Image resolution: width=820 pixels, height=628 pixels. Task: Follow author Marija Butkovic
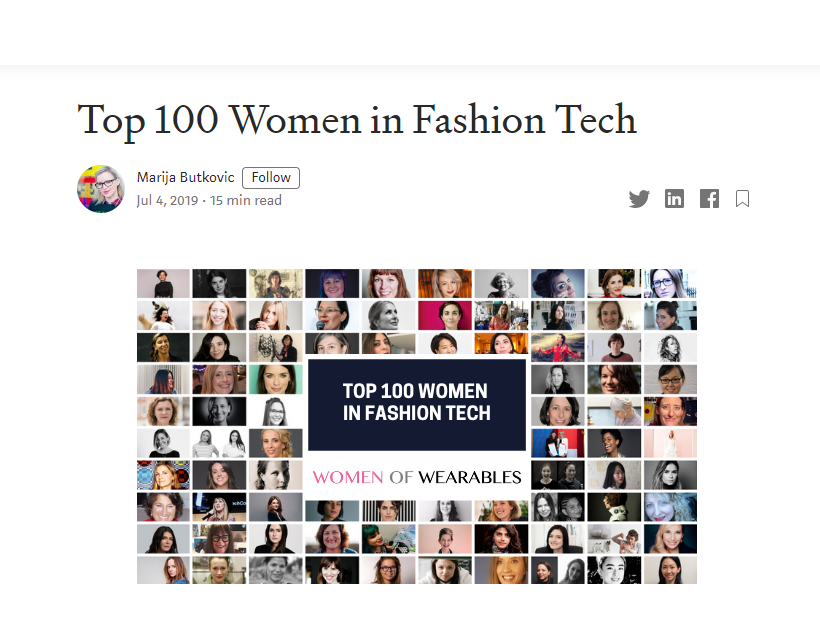tap(271, 178)
